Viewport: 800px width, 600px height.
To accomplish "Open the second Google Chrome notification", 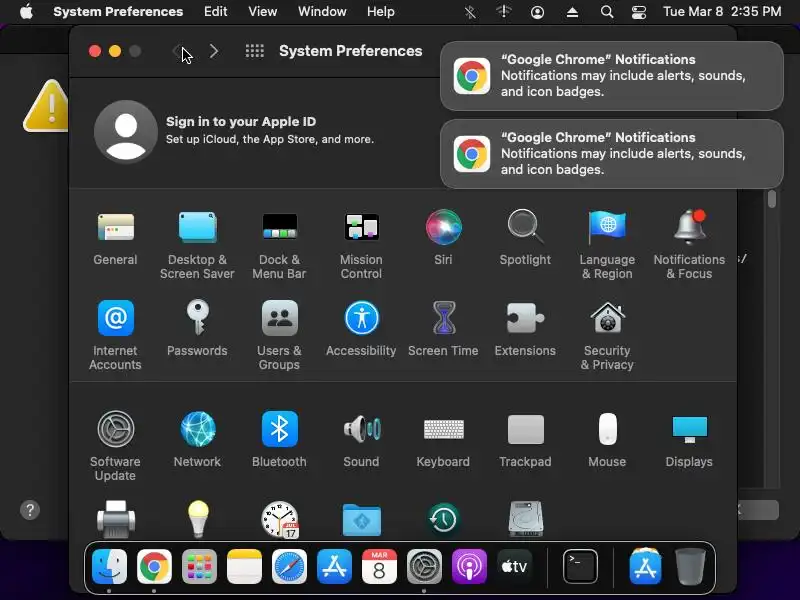I will [612, 154].
